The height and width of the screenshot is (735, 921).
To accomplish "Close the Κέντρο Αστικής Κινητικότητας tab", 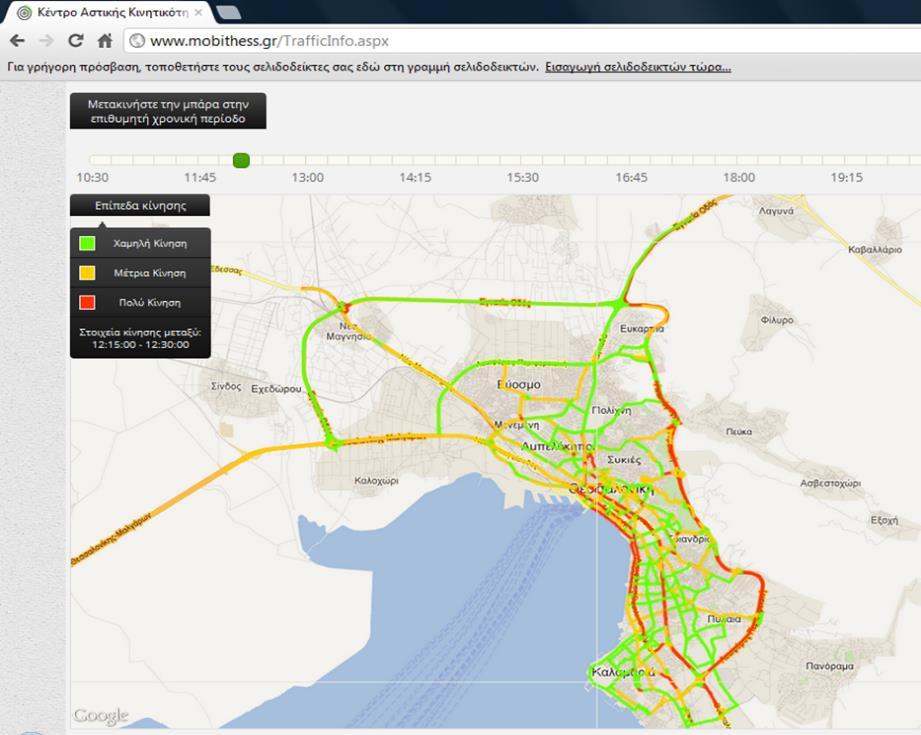I will coord(199,12).
